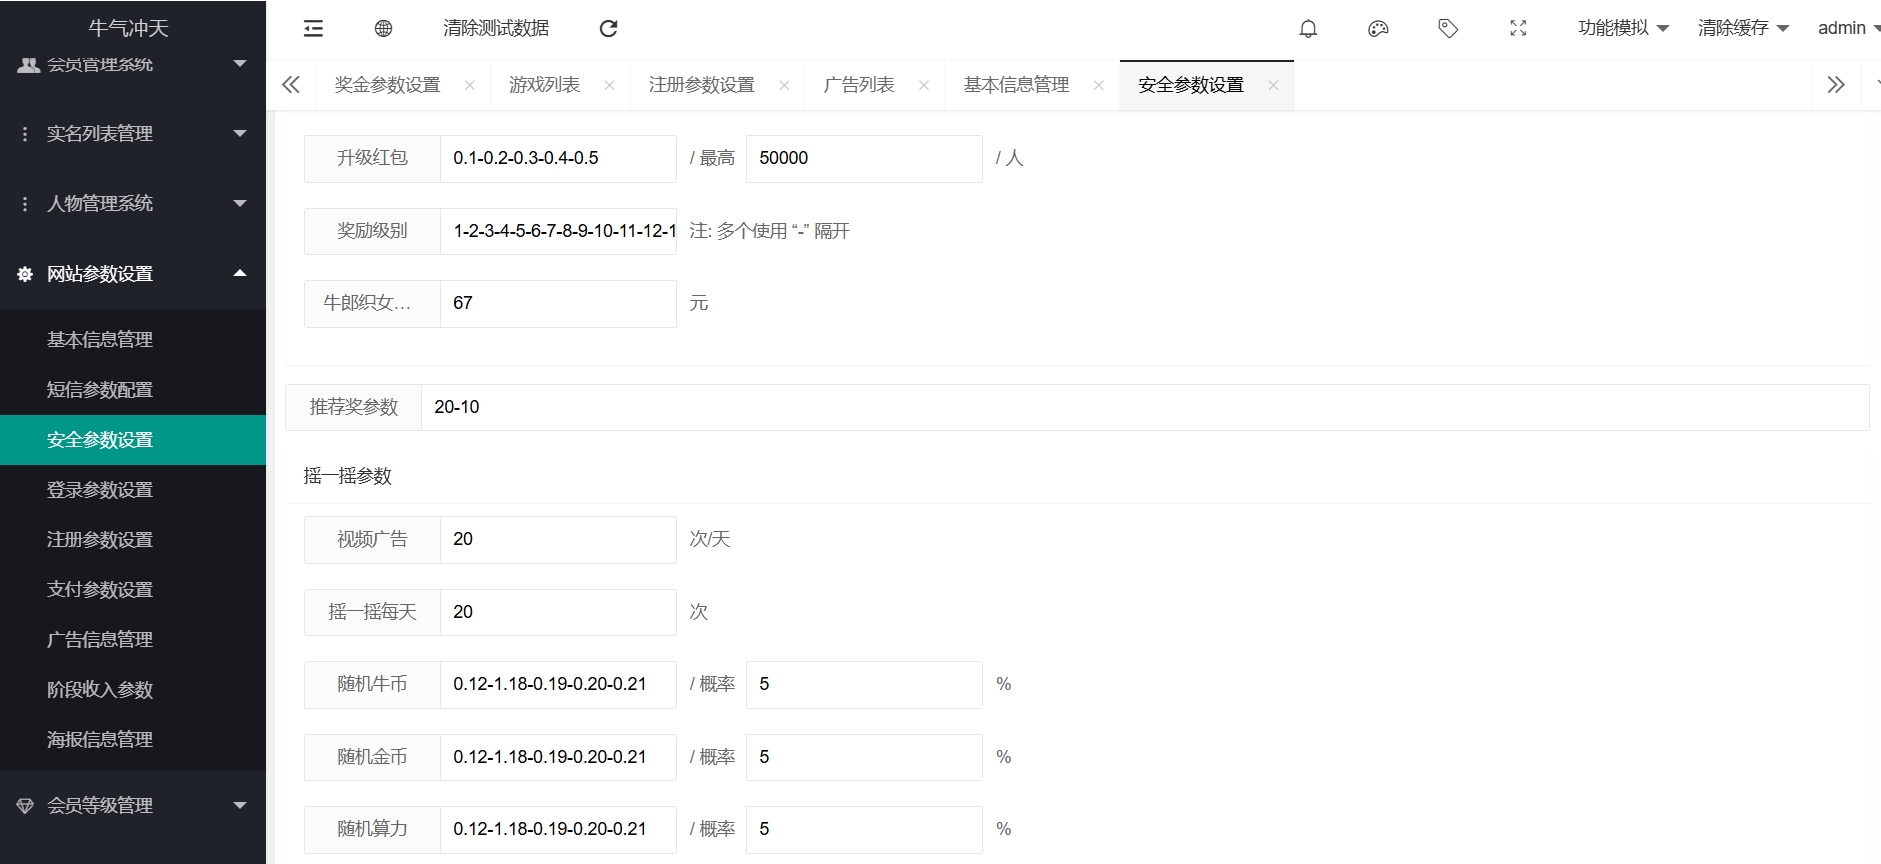Click the globe website icon

383,29
